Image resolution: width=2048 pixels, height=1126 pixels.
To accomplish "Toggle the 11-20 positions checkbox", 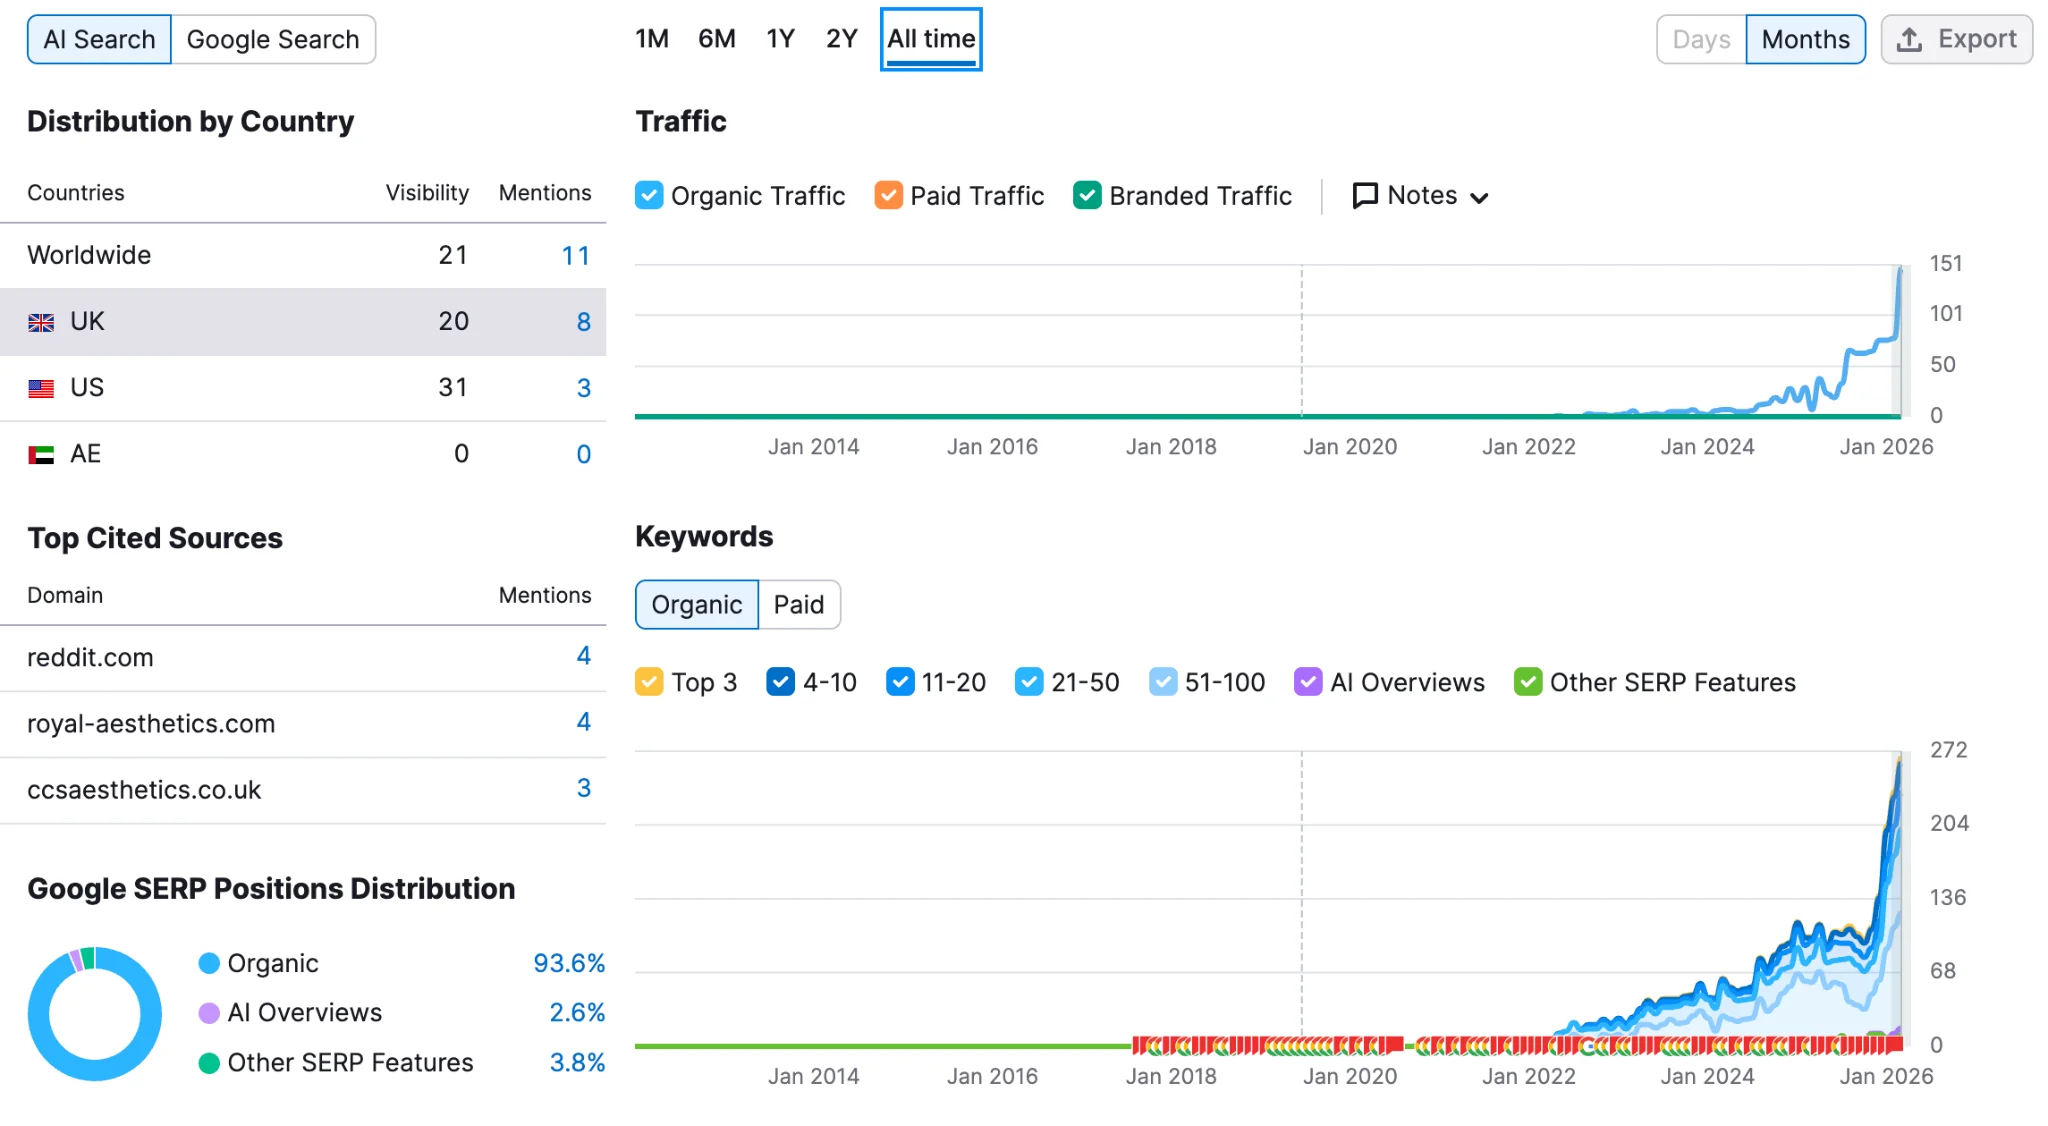I will tap(900, 682).
